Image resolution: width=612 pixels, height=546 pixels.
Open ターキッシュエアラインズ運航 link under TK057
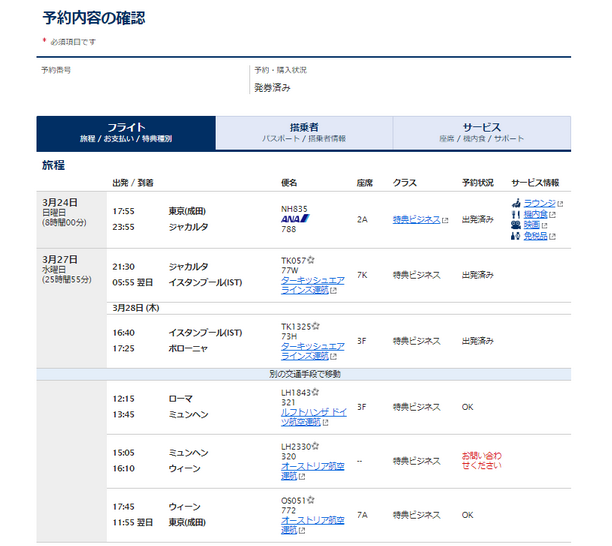pos(313,285)
